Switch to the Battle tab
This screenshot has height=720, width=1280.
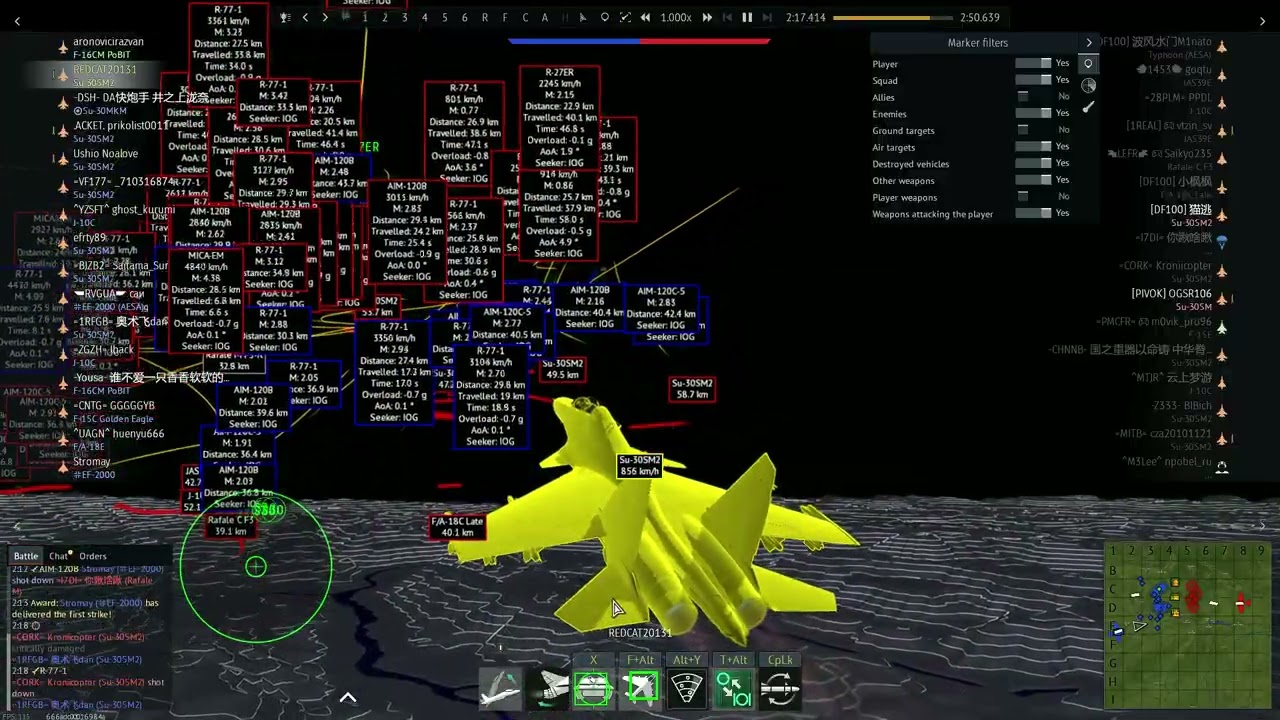26,556
